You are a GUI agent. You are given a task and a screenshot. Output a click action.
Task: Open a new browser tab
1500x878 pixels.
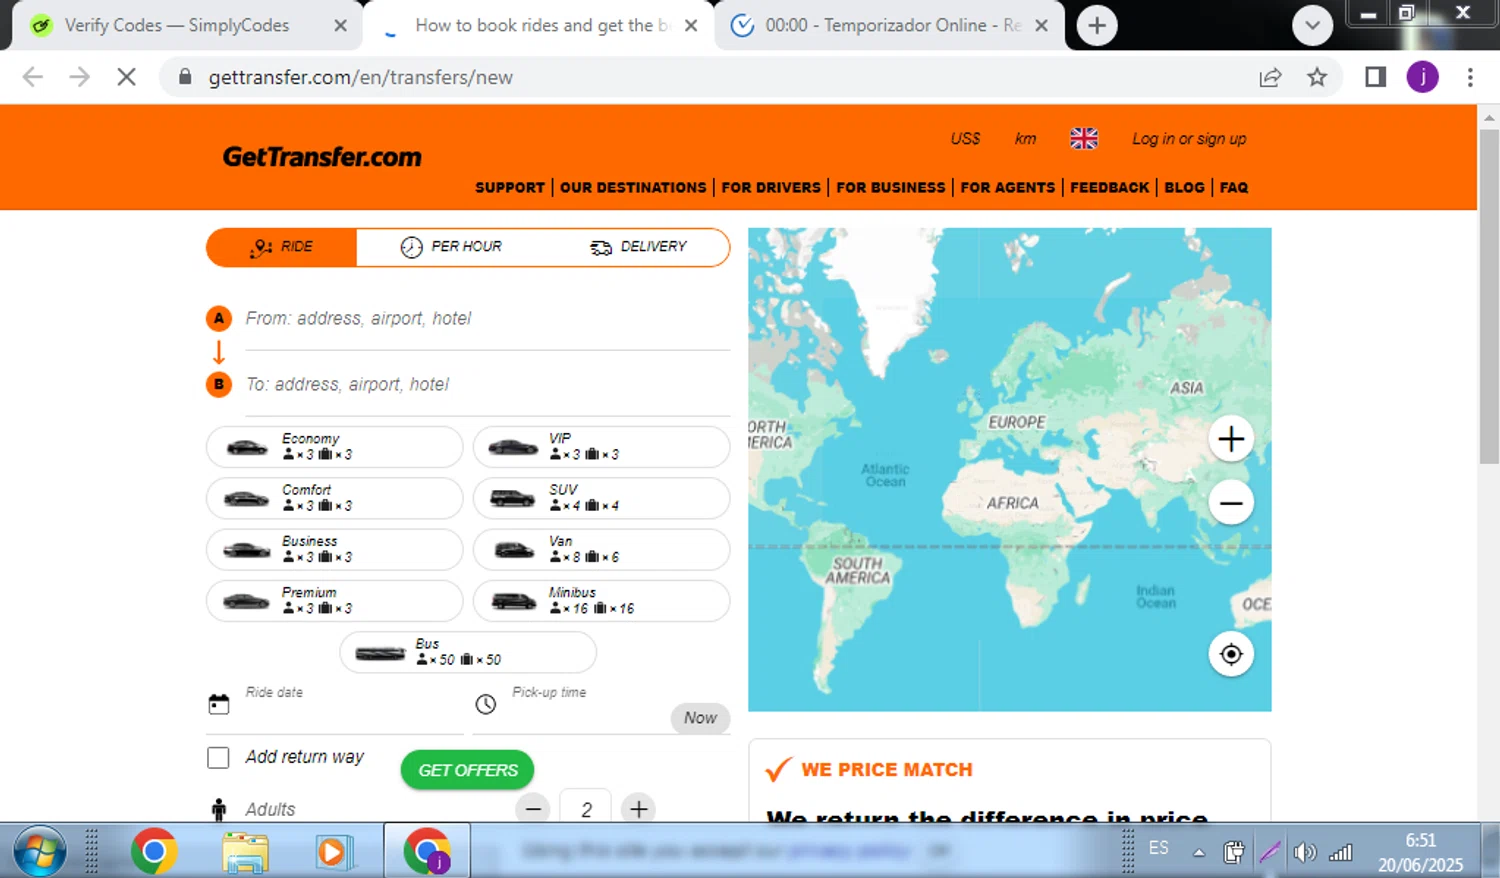coord(1097,26)
